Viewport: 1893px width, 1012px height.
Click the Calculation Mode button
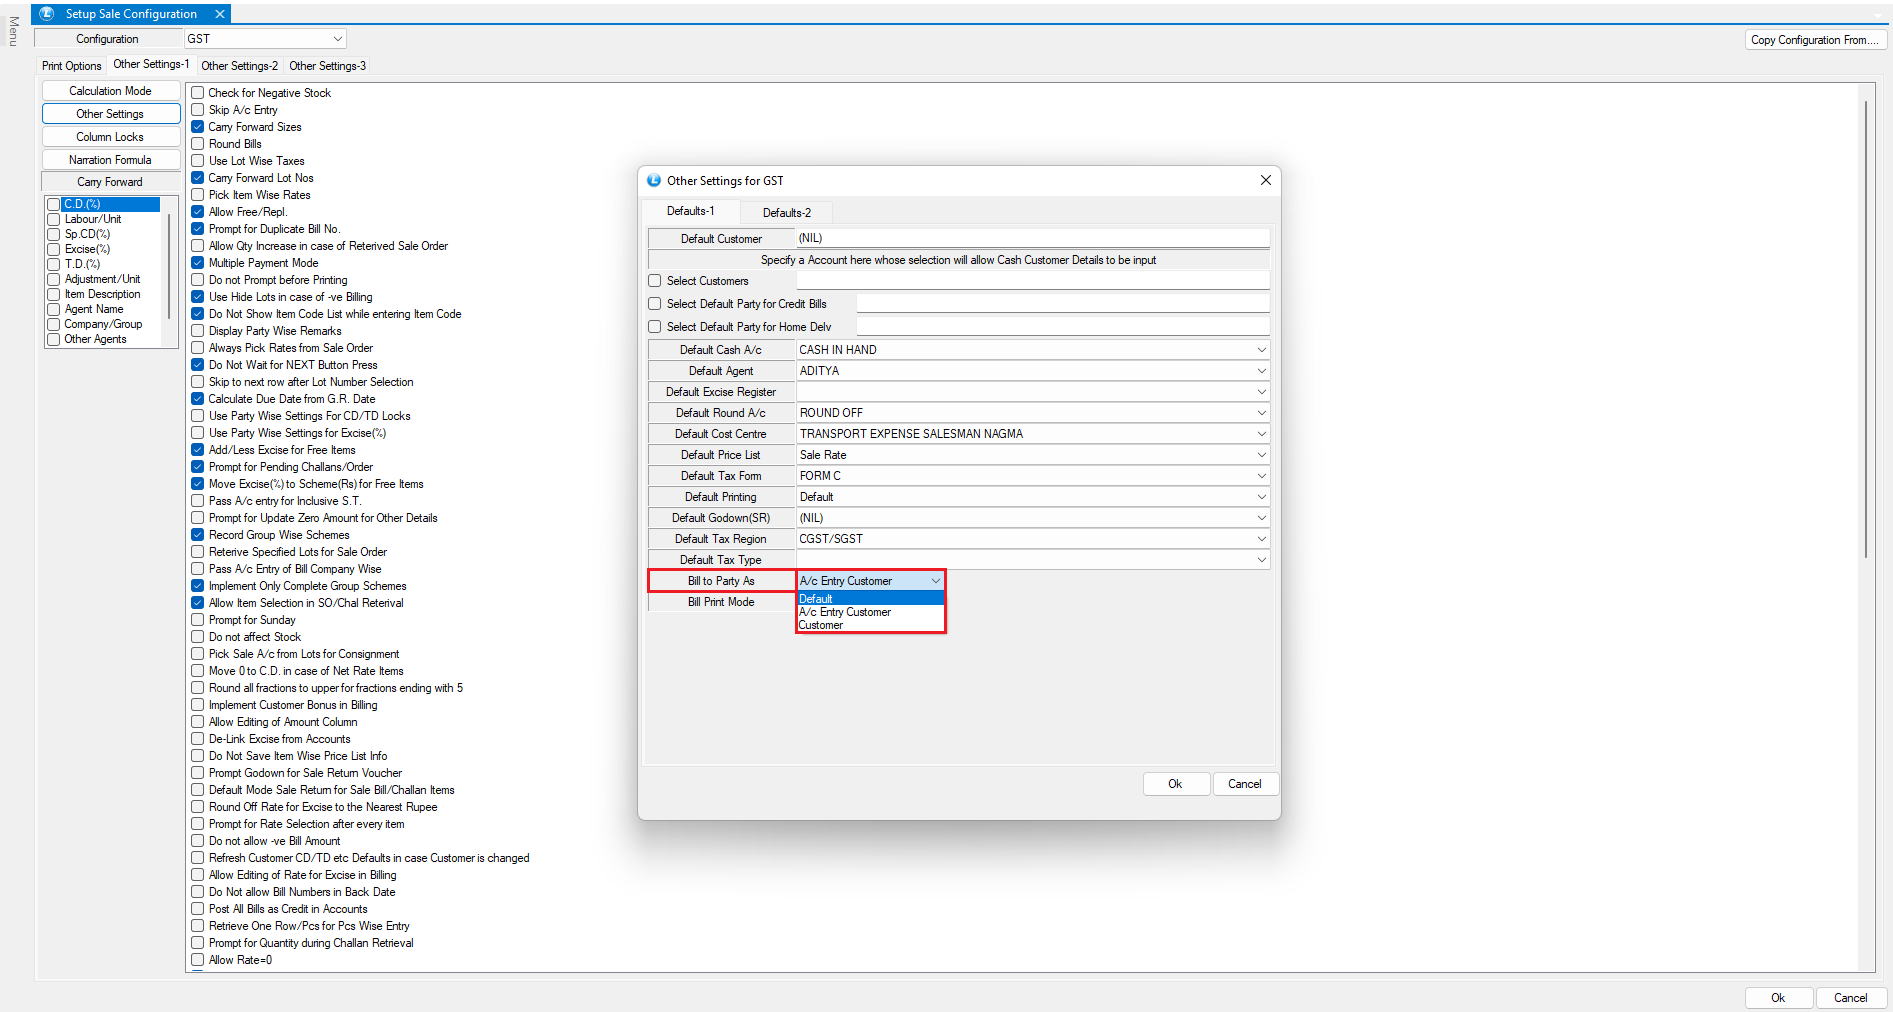[x=110, y=91]
